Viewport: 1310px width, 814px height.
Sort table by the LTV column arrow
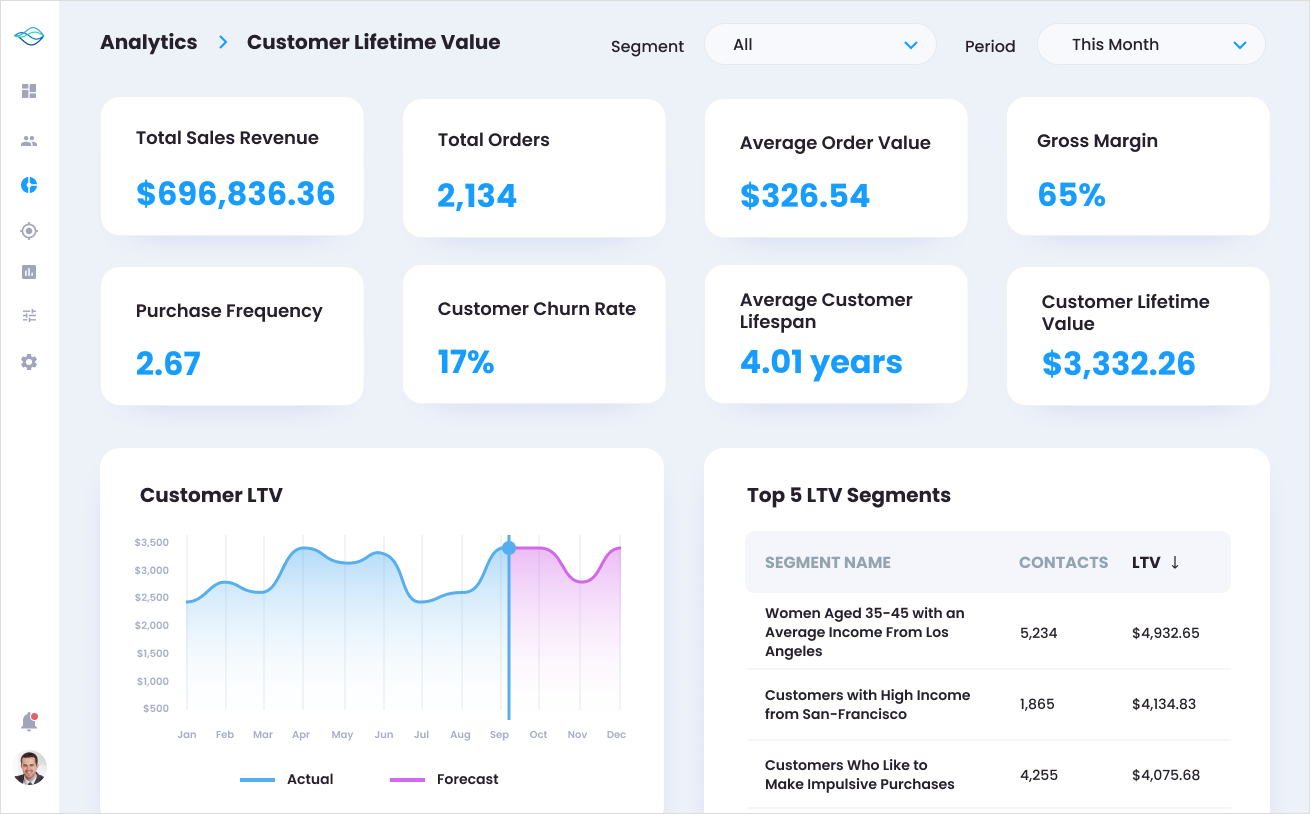pyautogui.click(x=1175, y=562)
